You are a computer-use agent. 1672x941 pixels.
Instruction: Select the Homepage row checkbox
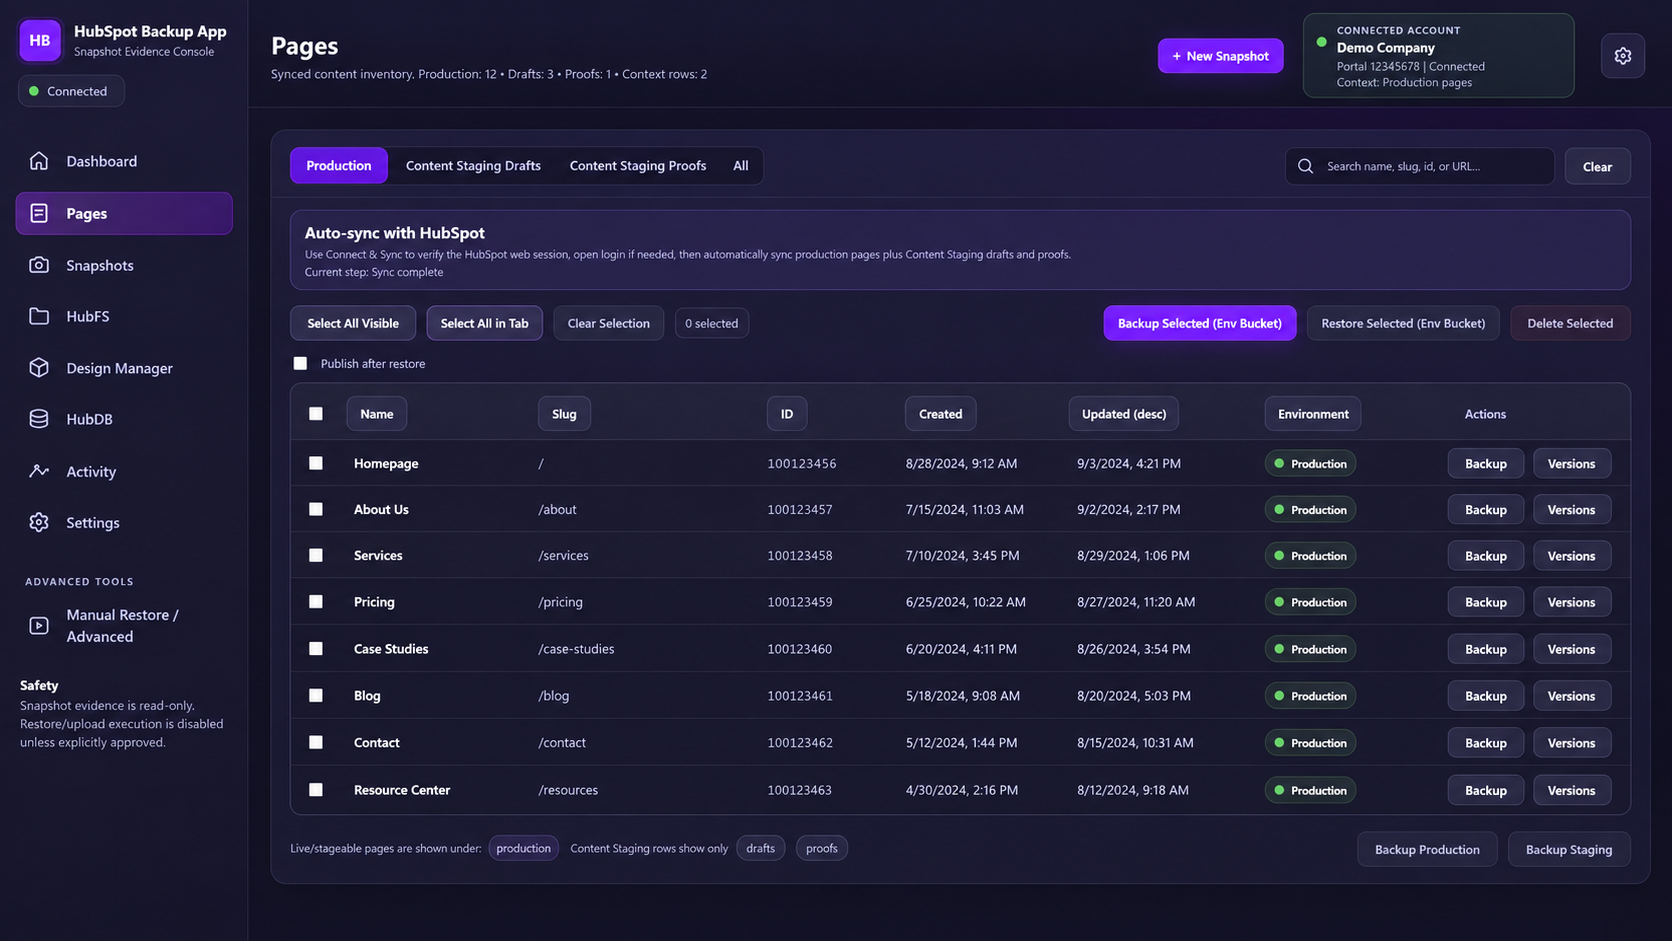pos(316,463)
